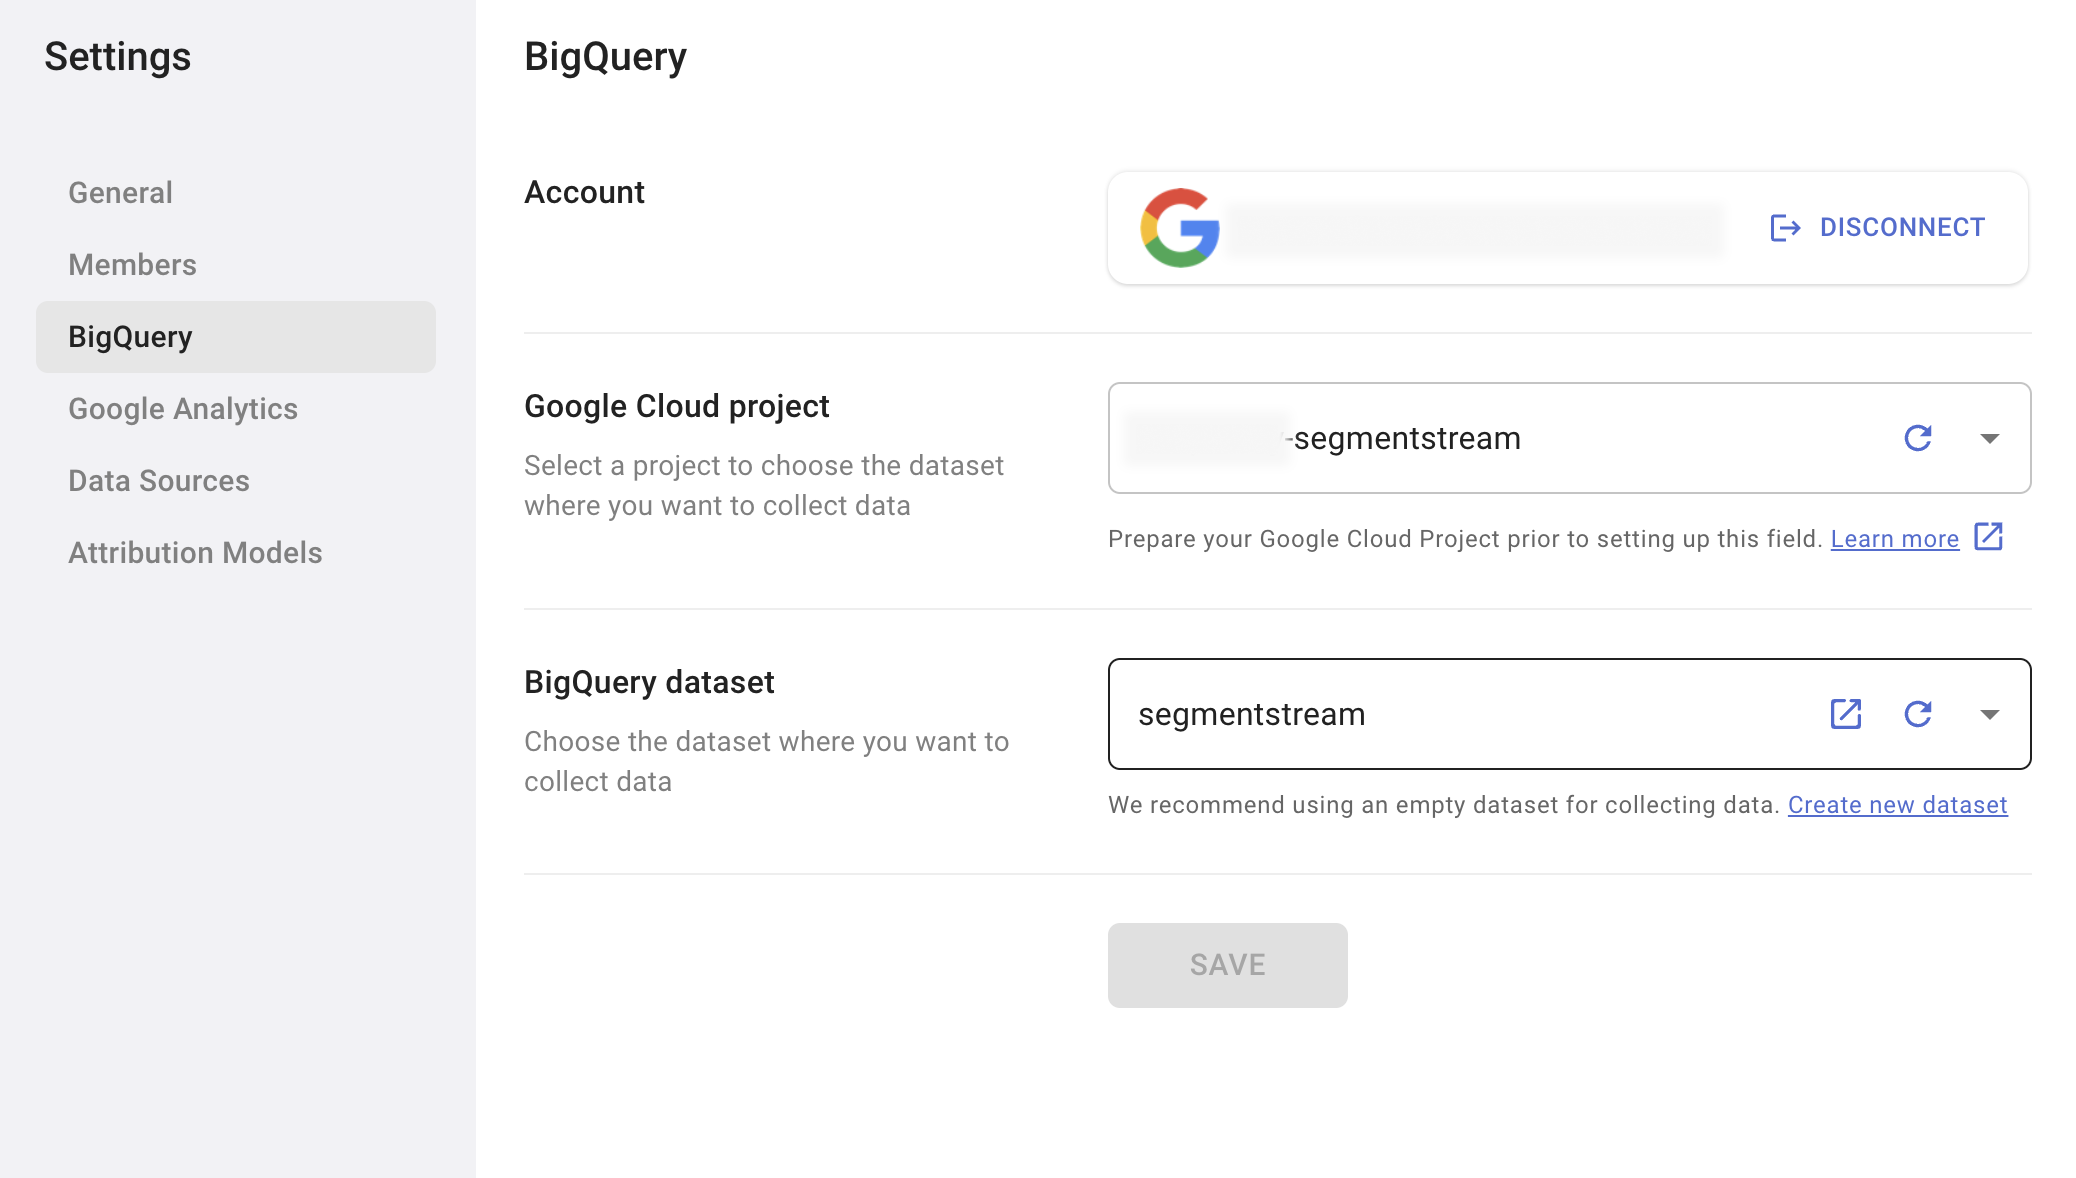This screenshot has width=2076, height=1178.
Task: Select Google Analytics from sidebar menu
Action: (183, 408)
